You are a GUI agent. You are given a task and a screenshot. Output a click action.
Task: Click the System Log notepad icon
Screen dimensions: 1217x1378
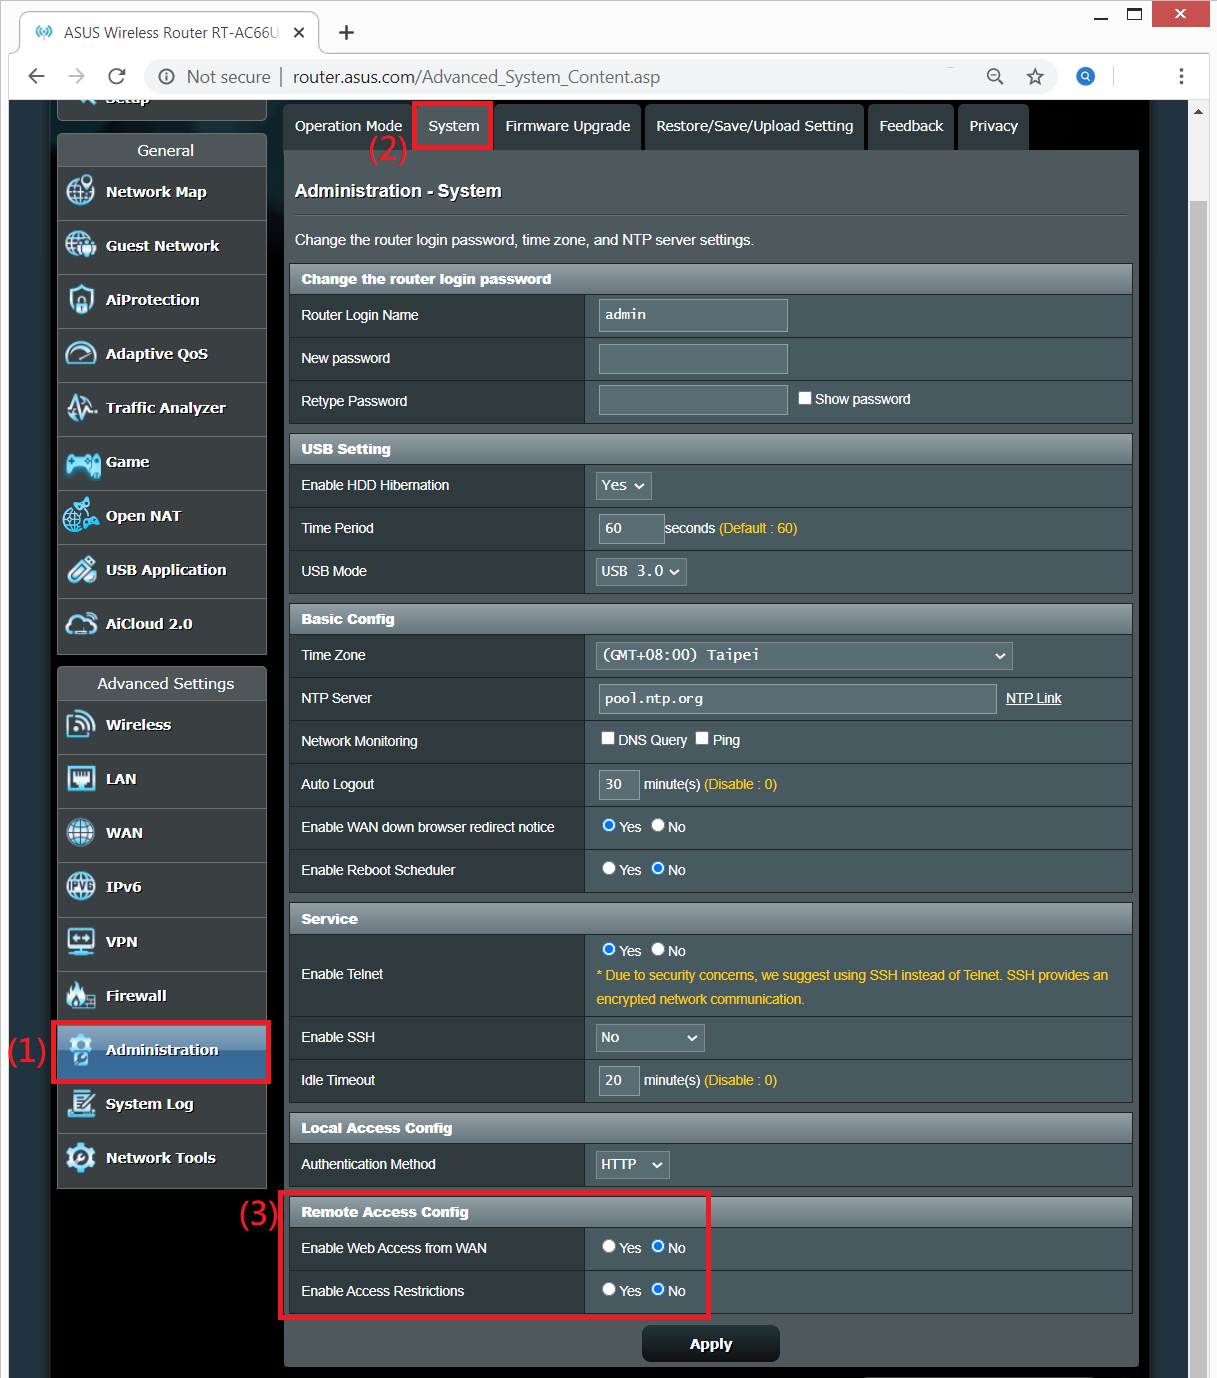[x=80, y=1103]
